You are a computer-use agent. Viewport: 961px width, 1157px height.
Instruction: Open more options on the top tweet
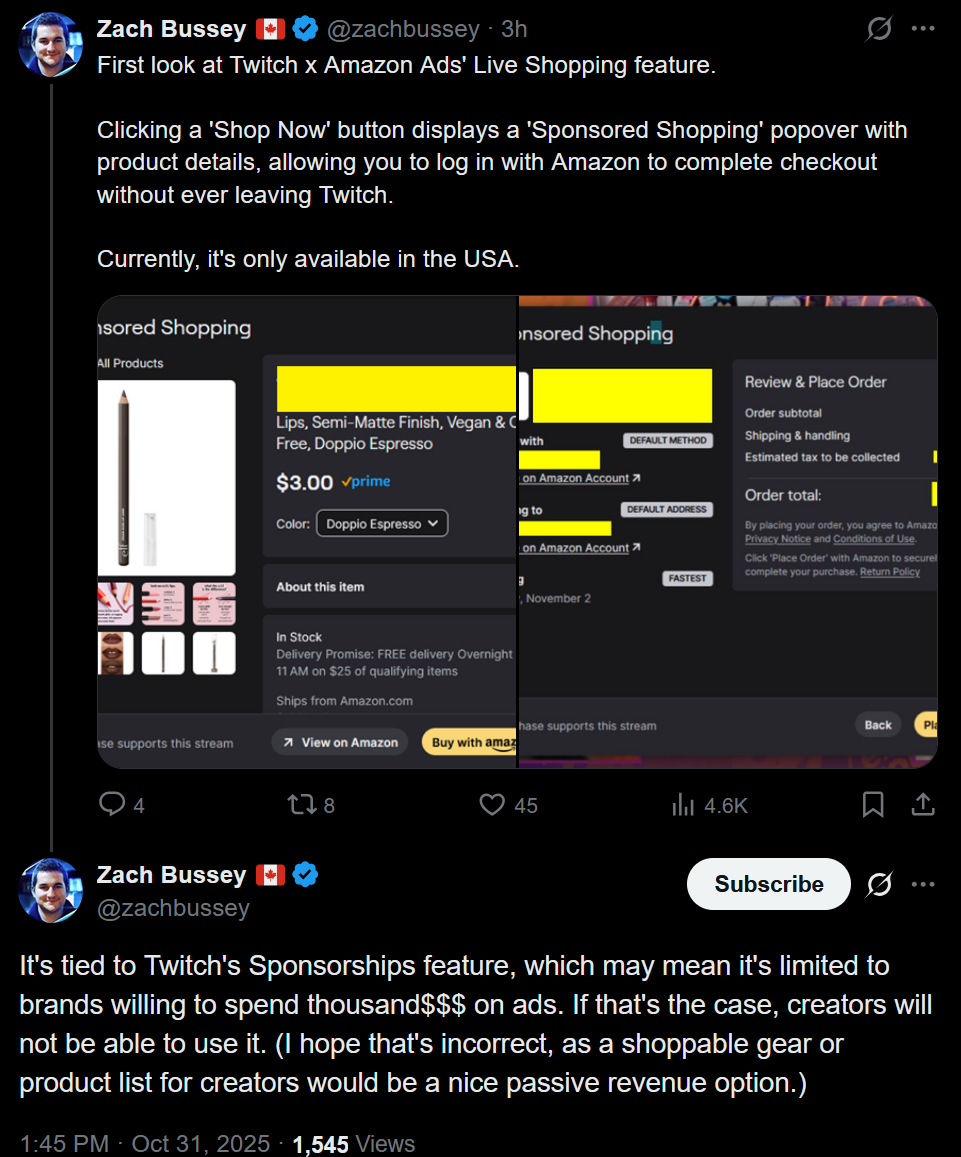pos(923,30)
